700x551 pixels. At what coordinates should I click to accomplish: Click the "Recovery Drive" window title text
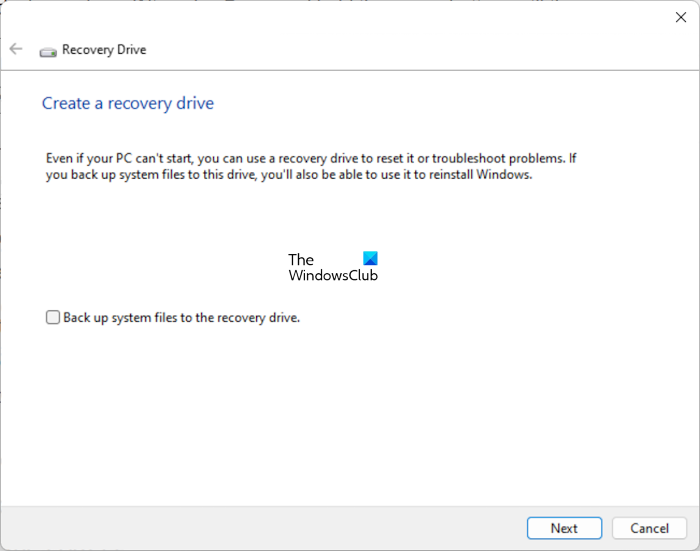104,50
